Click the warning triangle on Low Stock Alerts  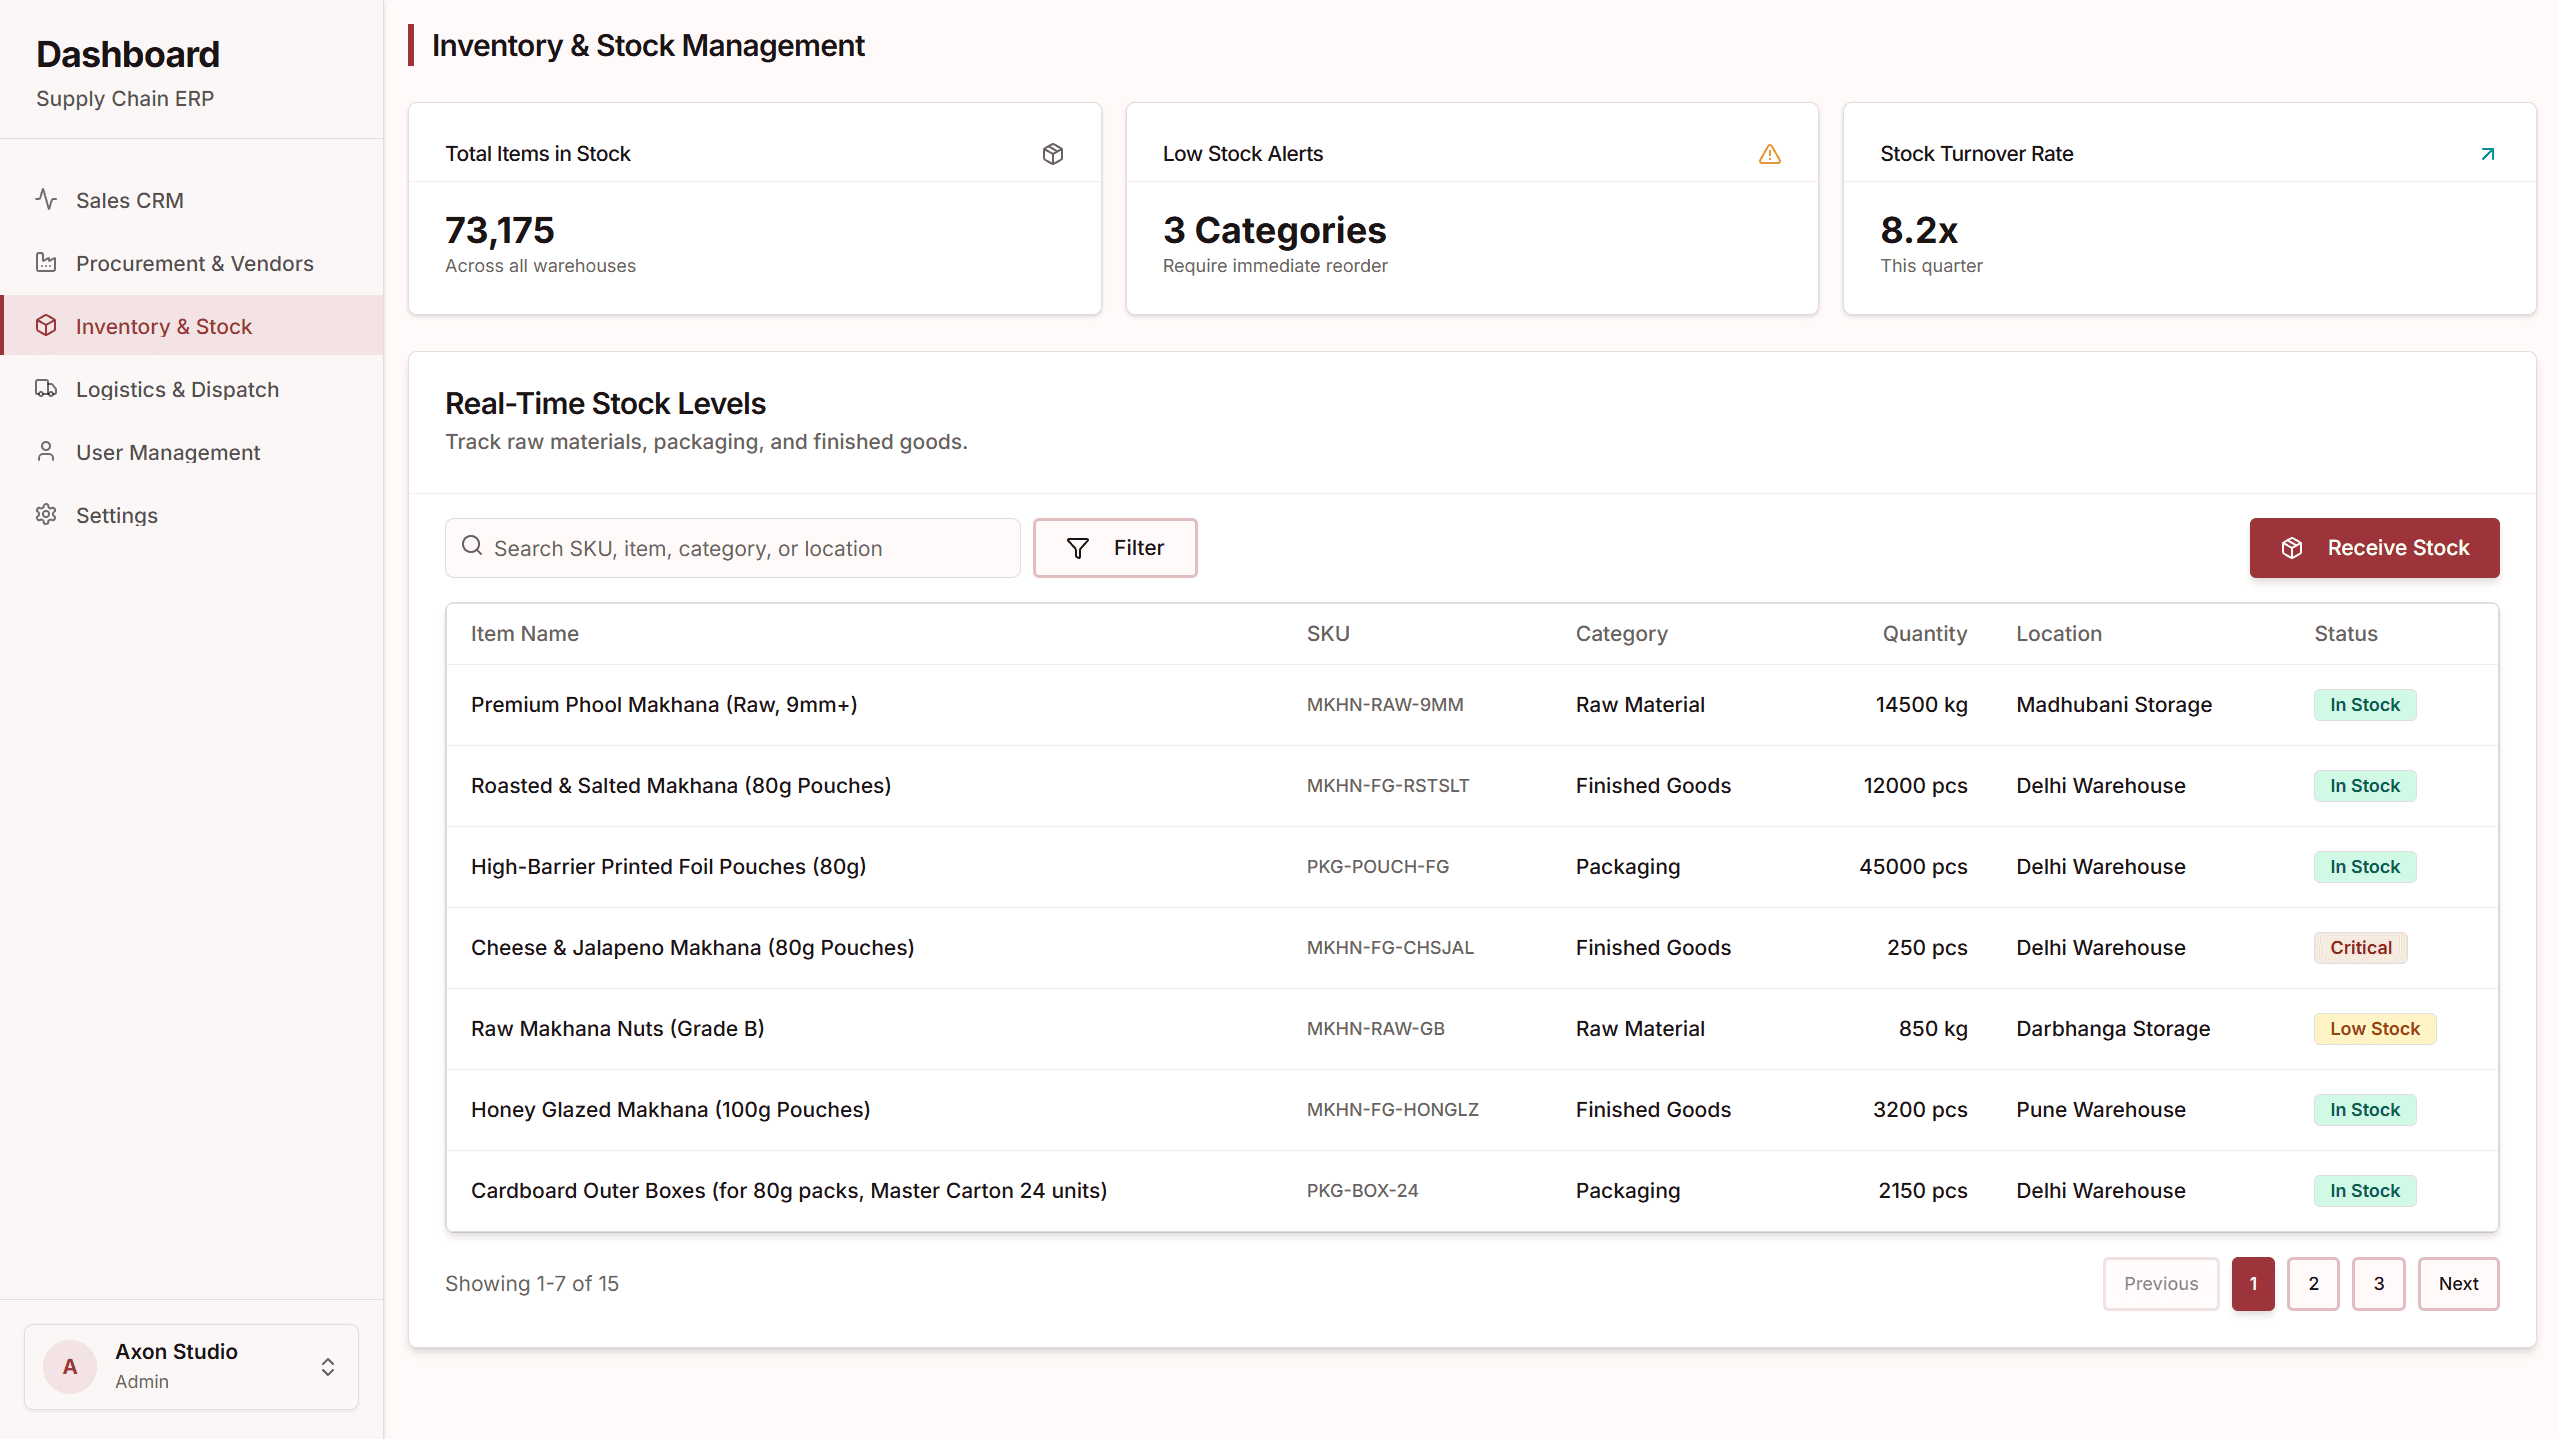point(1770,154)
